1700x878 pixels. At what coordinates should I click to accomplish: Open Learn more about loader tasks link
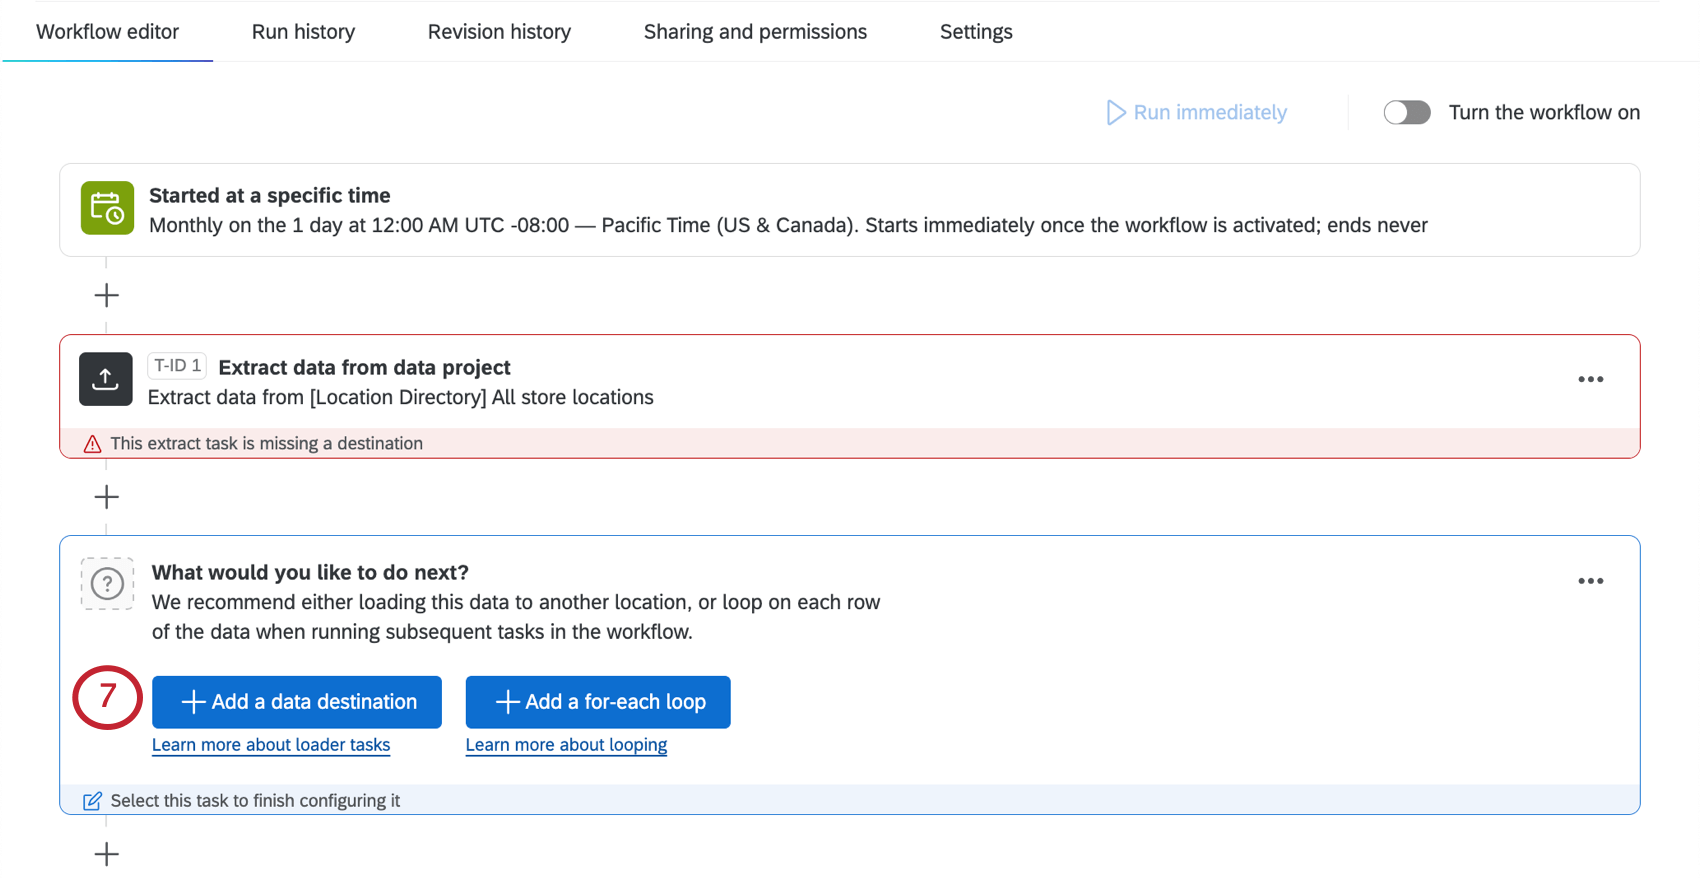point(271,745)
